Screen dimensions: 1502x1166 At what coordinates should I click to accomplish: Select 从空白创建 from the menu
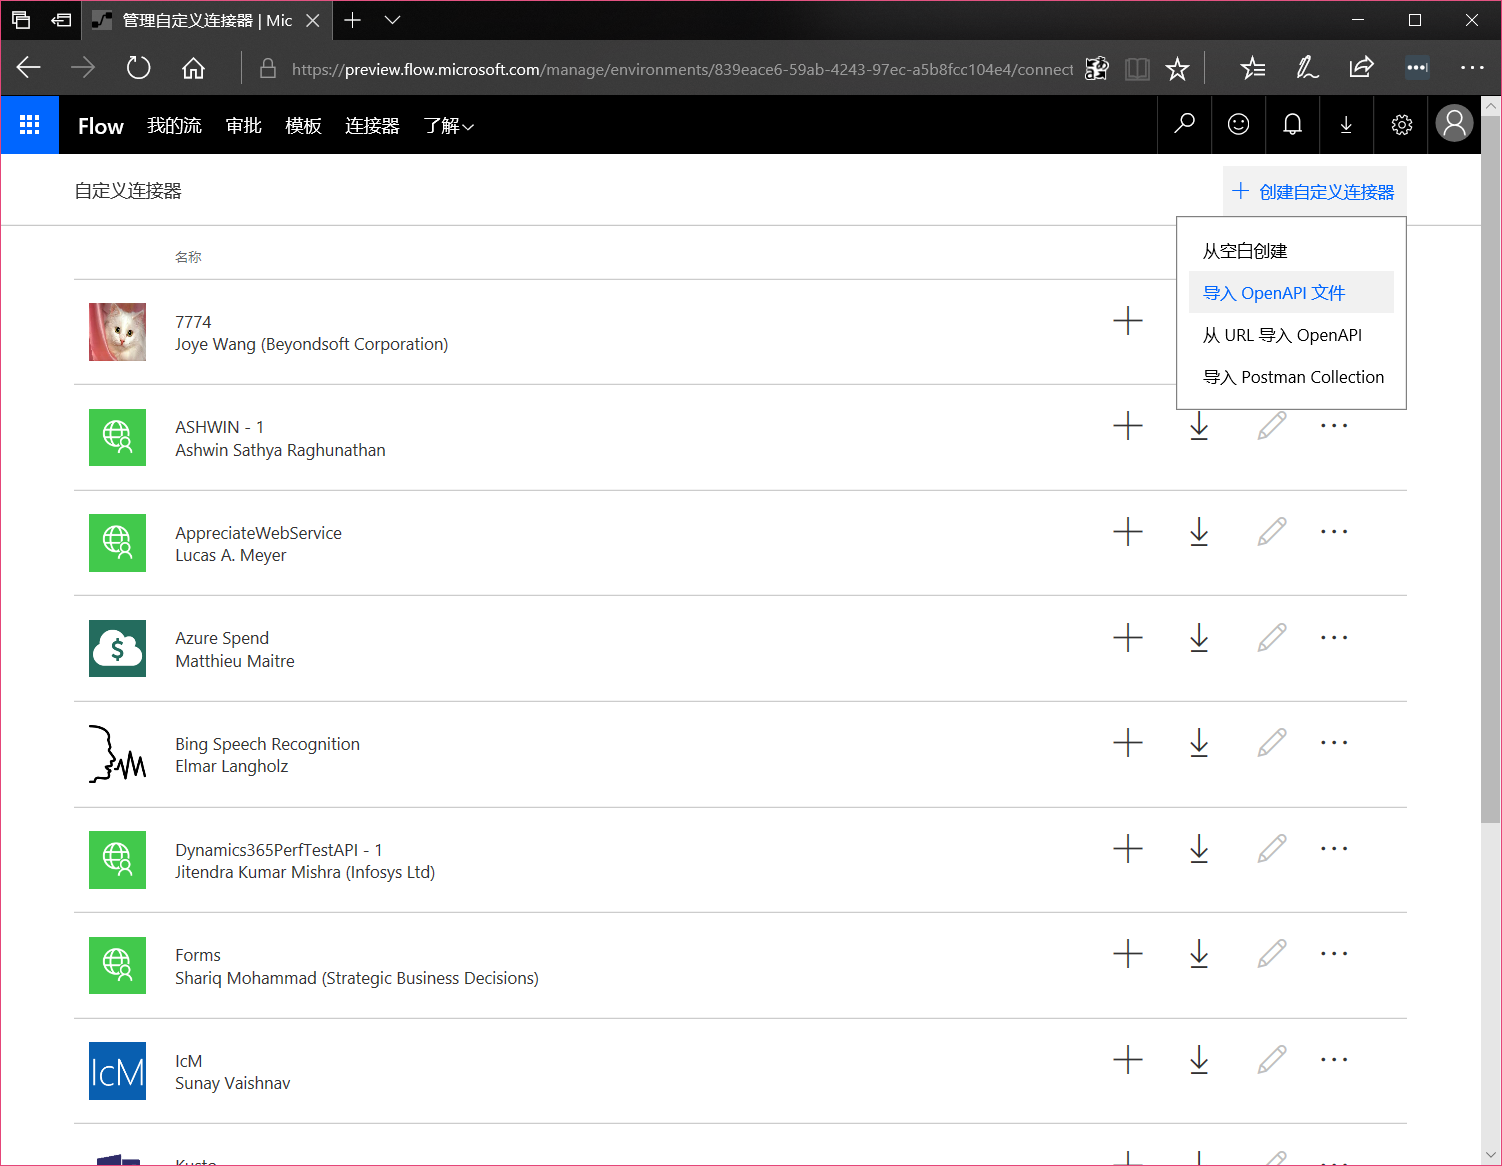pos(1245,251)
